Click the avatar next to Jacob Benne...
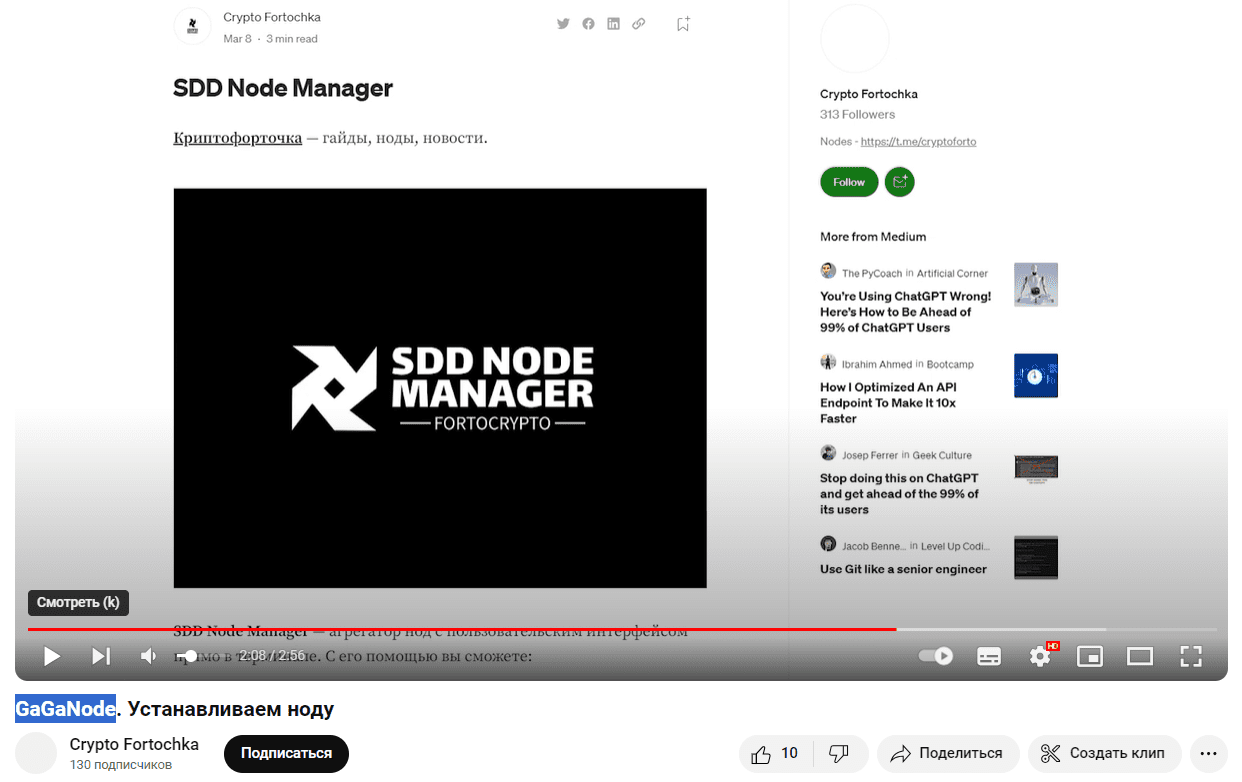 pos(828,544)
